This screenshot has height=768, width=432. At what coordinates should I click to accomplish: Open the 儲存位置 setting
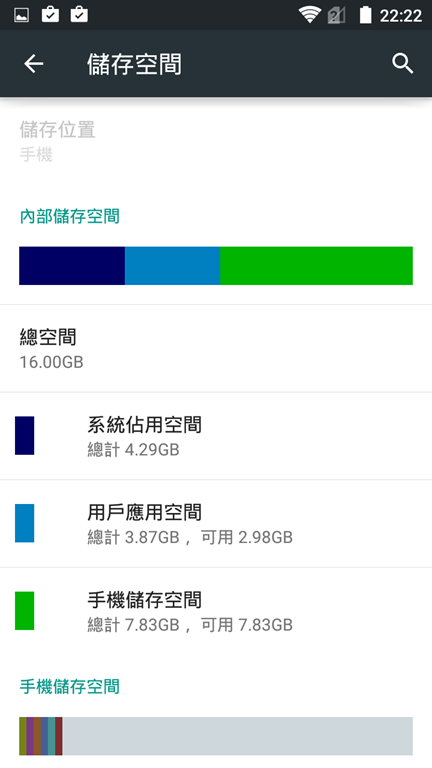click(216, 141)
